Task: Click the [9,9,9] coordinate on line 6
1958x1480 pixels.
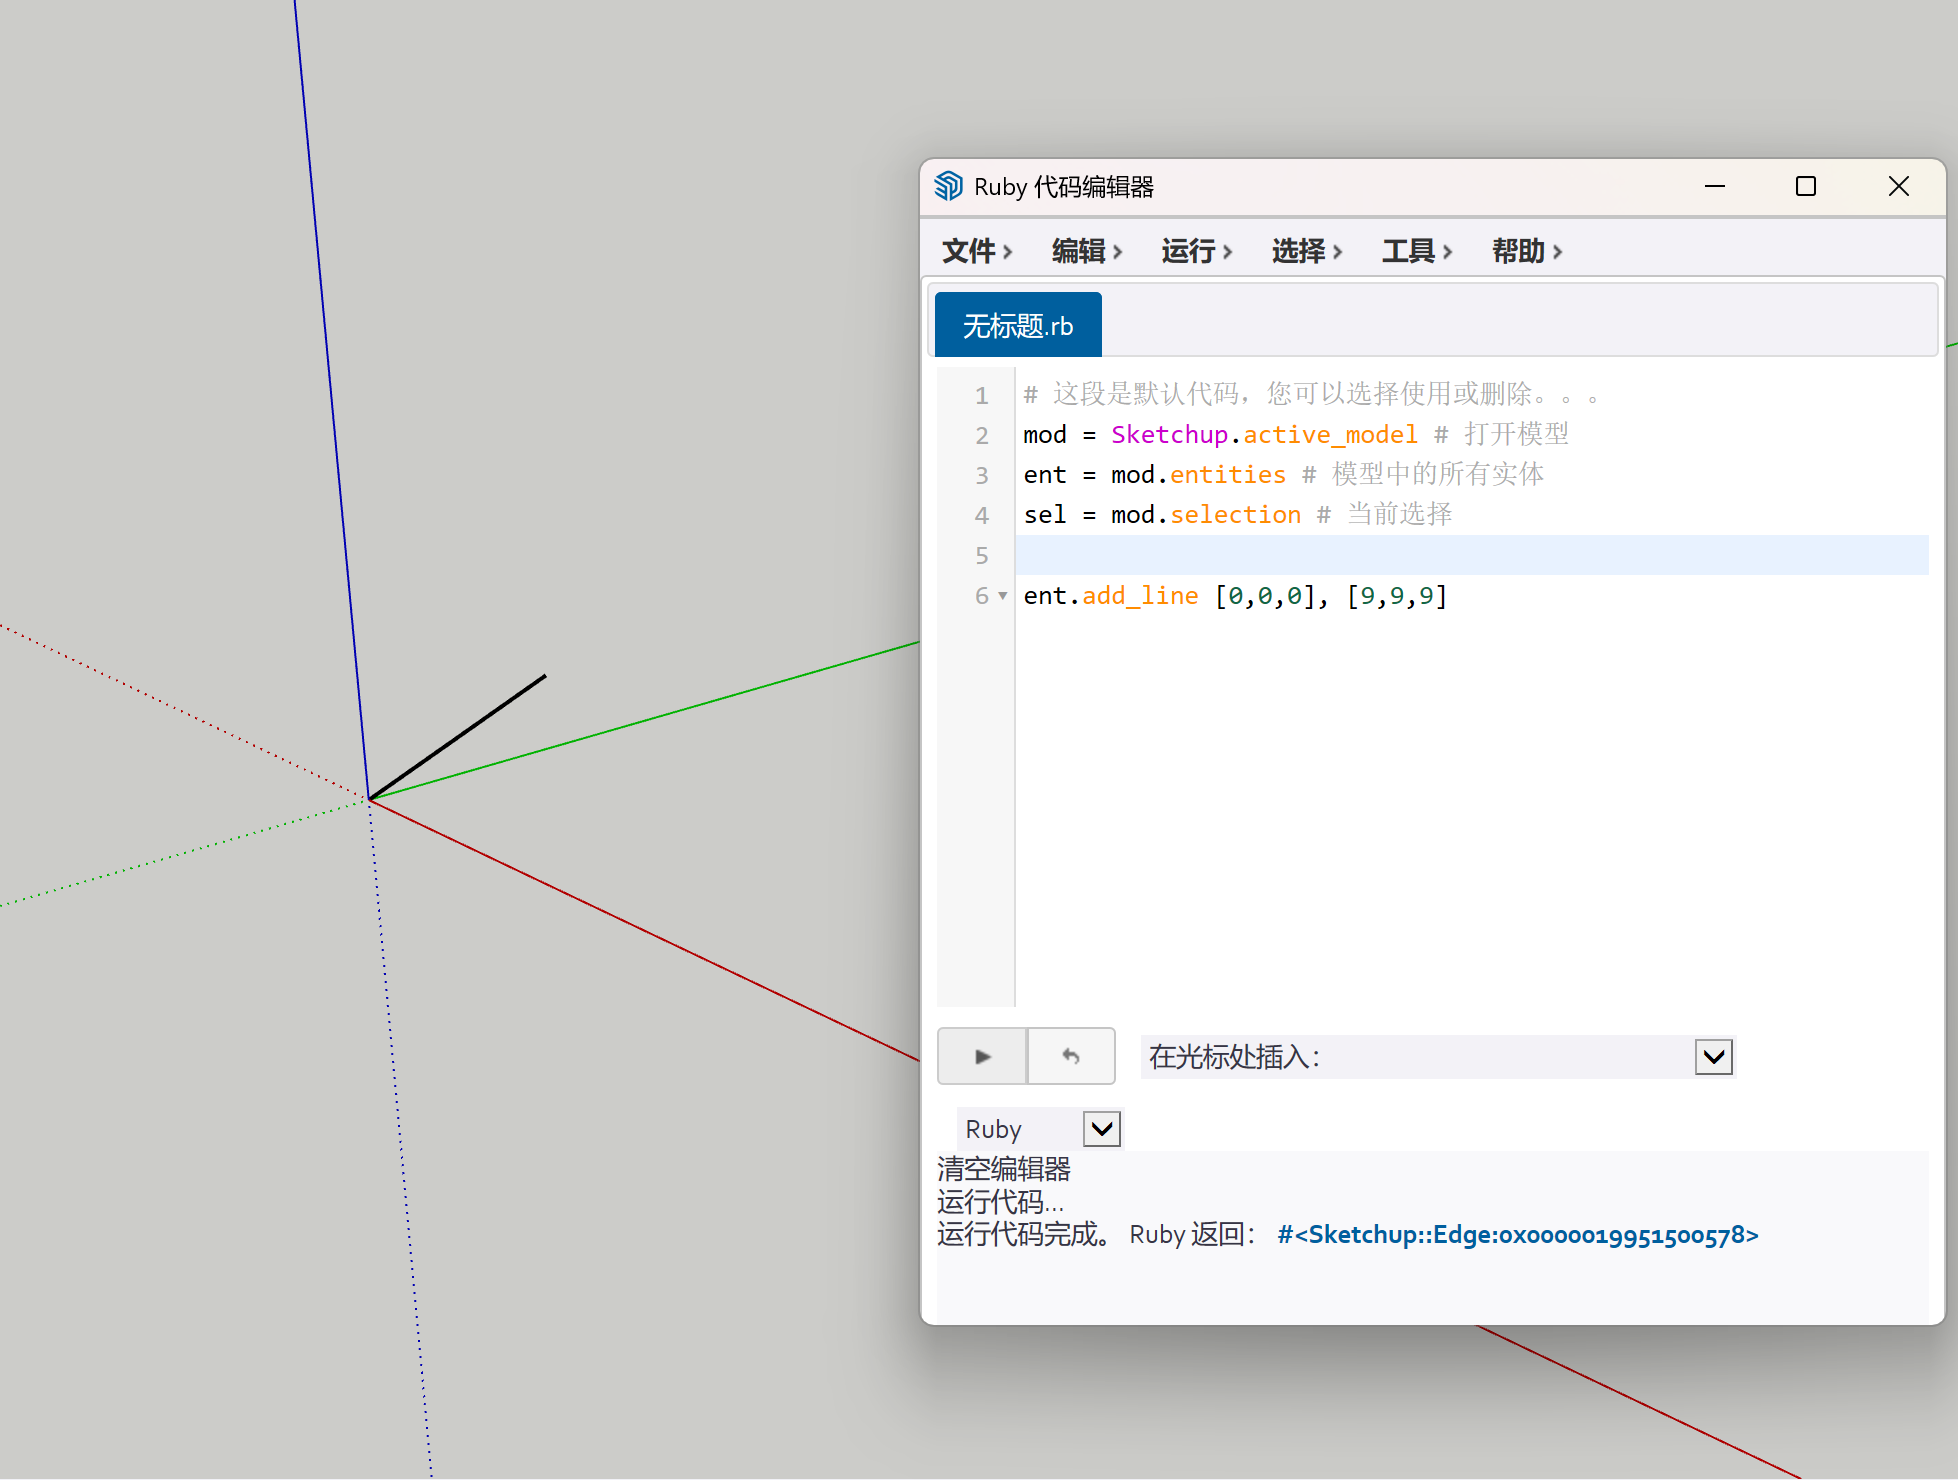Action: (1397, 596)
